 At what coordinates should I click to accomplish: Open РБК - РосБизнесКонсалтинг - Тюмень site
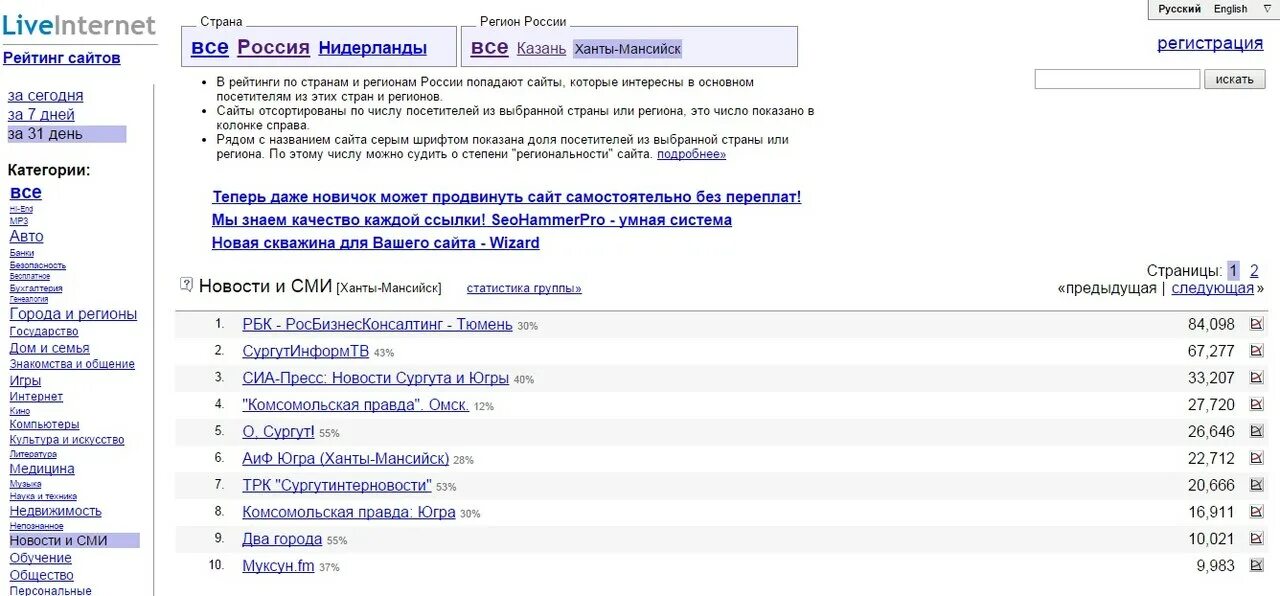[x=377, y=324]
